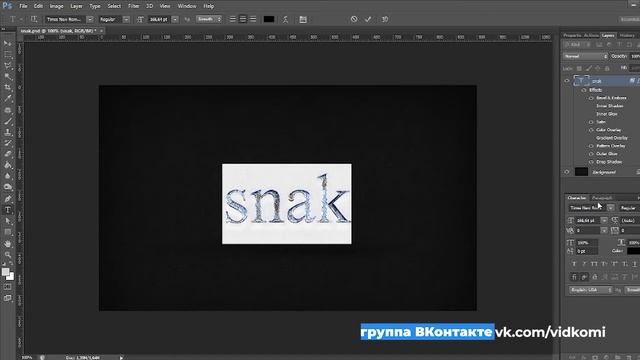Screen dimensions: 640x360
Task: Select the Crop tool
Action: pyautogui.click(x=8, y=88)
